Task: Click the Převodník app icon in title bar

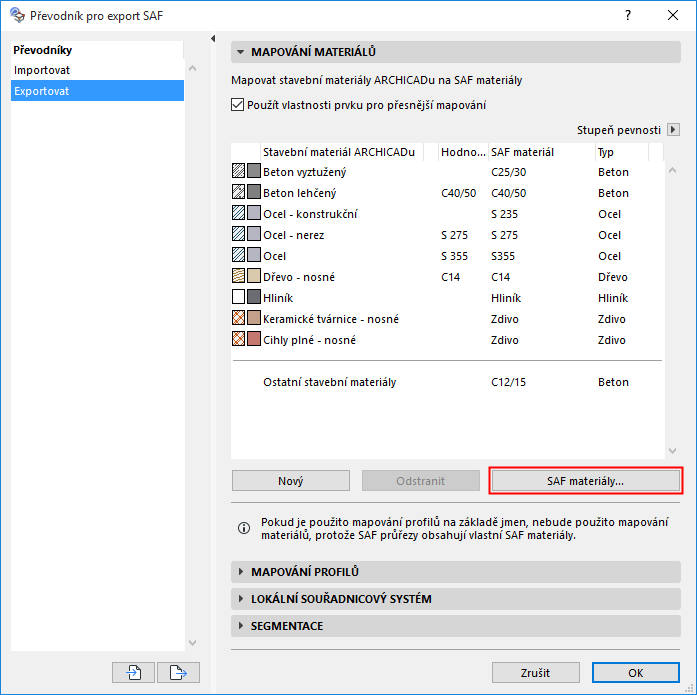Action: tap(17, 16)
